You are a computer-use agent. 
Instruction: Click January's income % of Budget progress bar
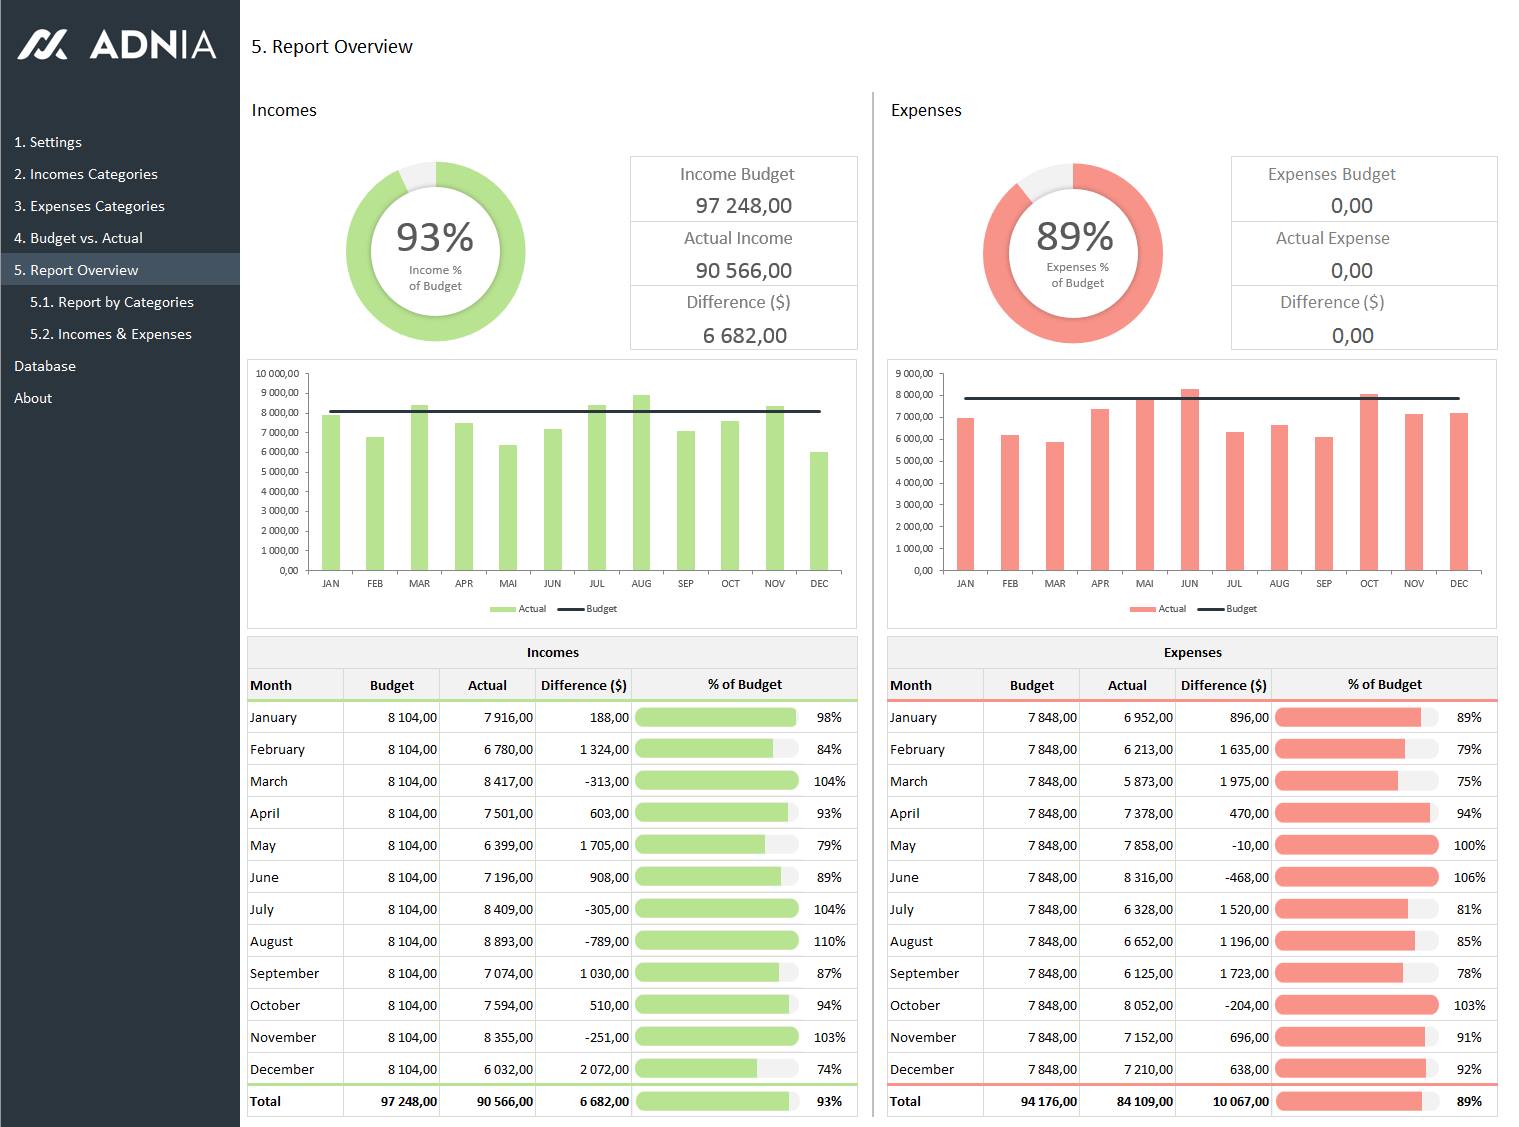[717, 717]
